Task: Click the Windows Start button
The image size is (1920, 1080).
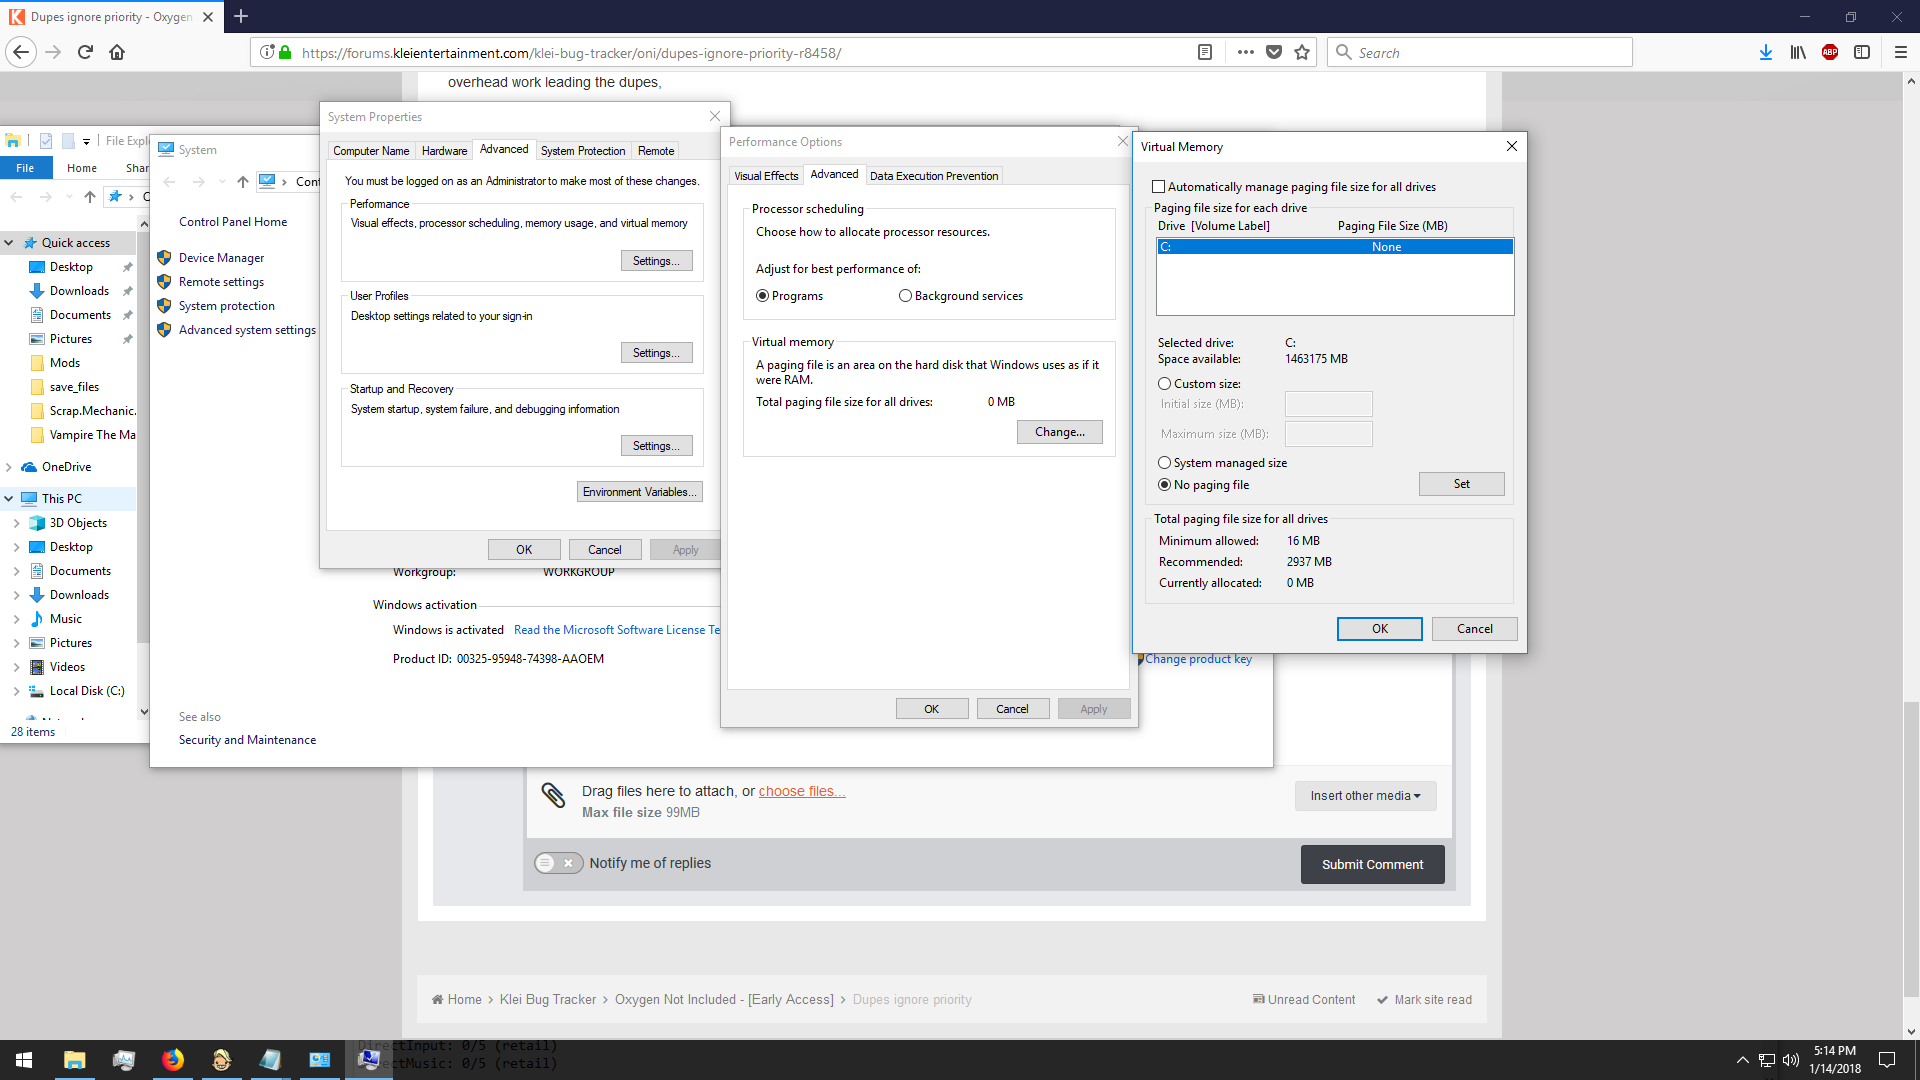Action: (24, 1060)
